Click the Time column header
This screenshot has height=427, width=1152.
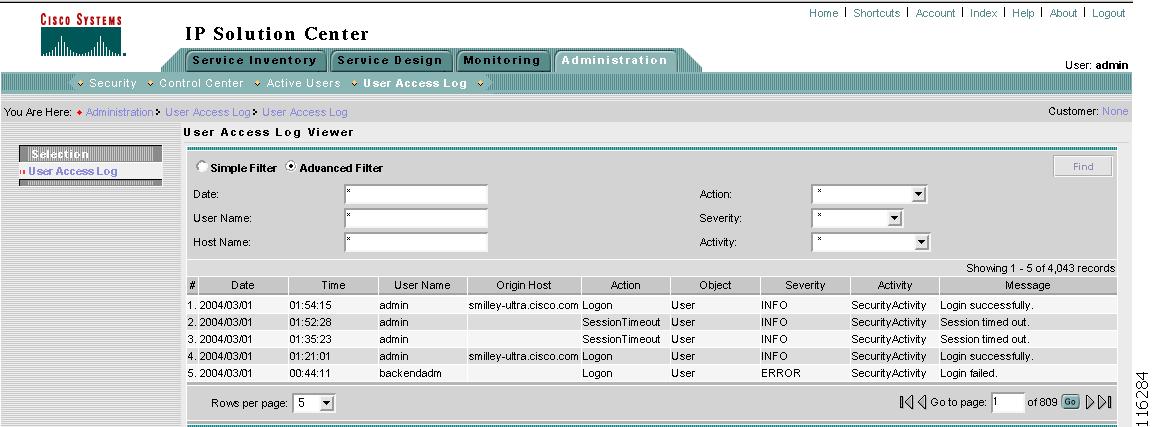(333, 285)
